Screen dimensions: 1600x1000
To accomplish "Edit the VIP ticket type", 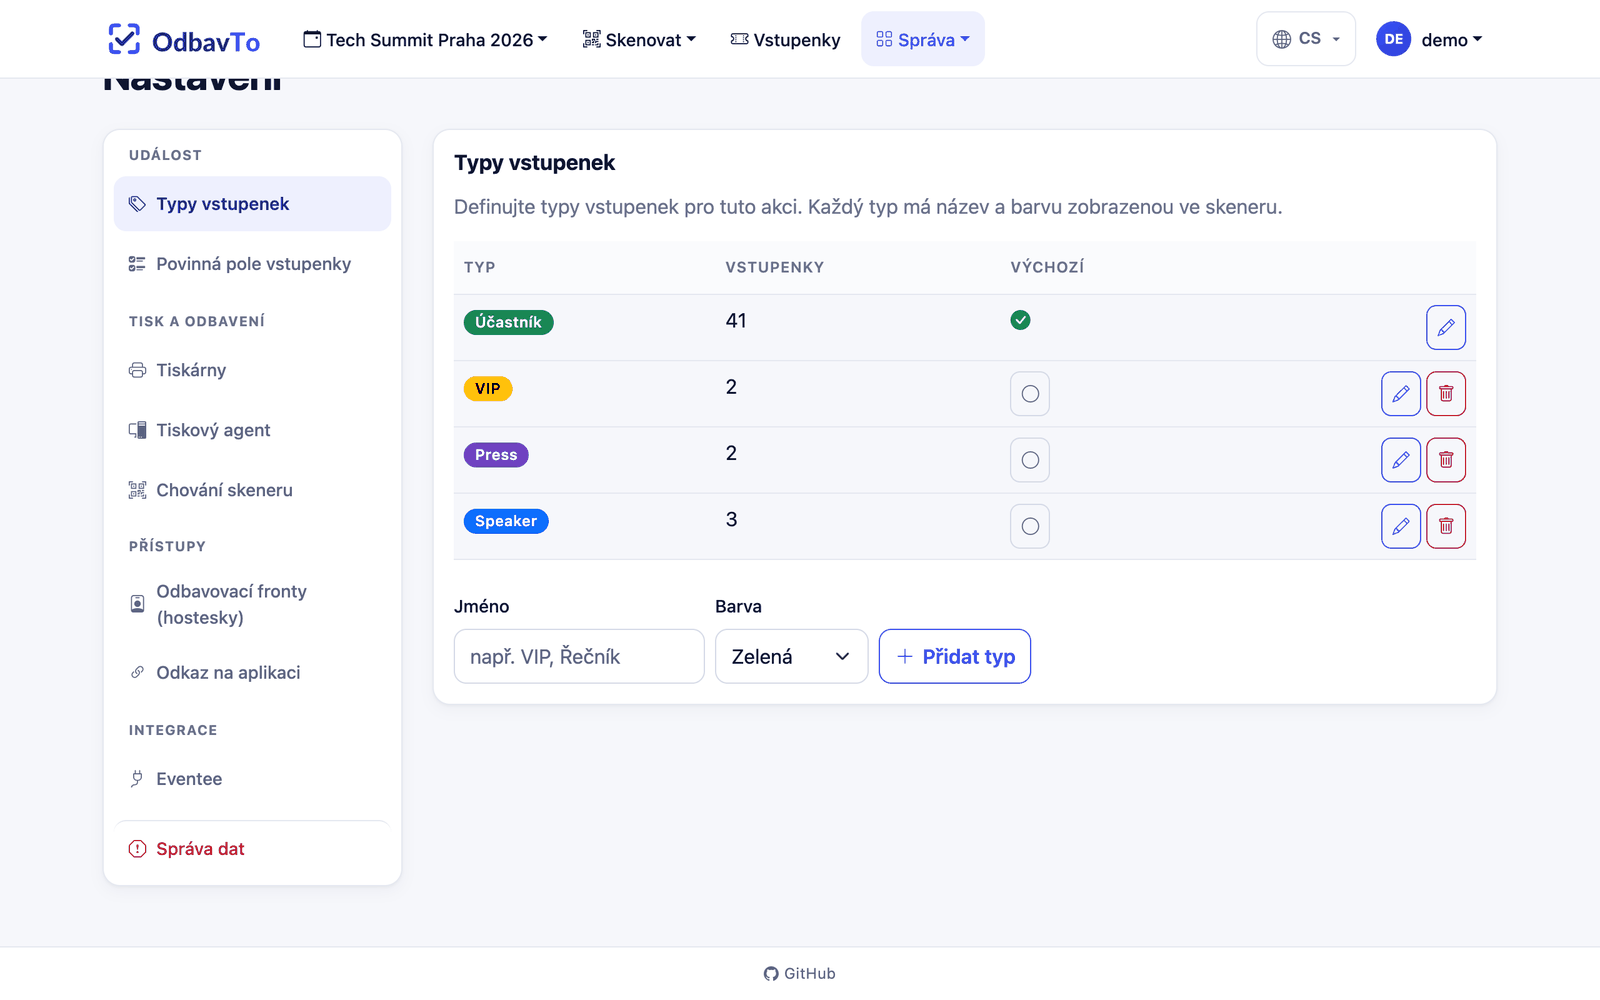I will [x=1400, y=394].
